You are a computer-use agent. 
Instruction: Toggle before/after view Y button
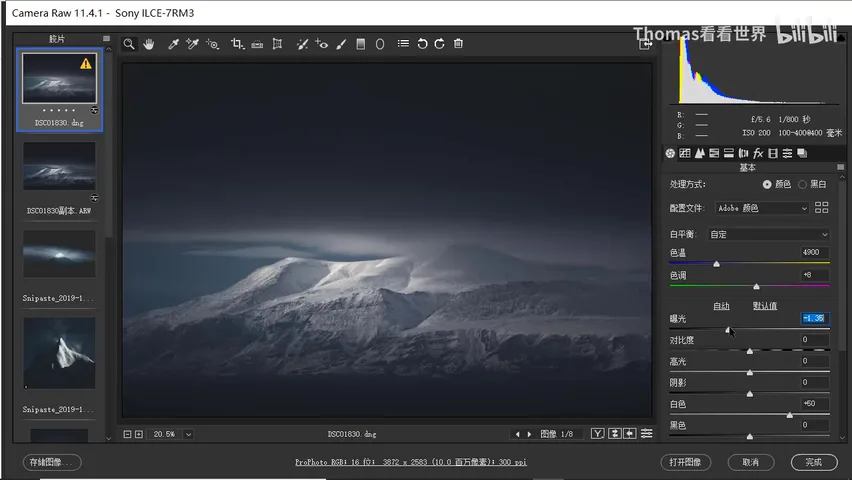click(598, 433)
